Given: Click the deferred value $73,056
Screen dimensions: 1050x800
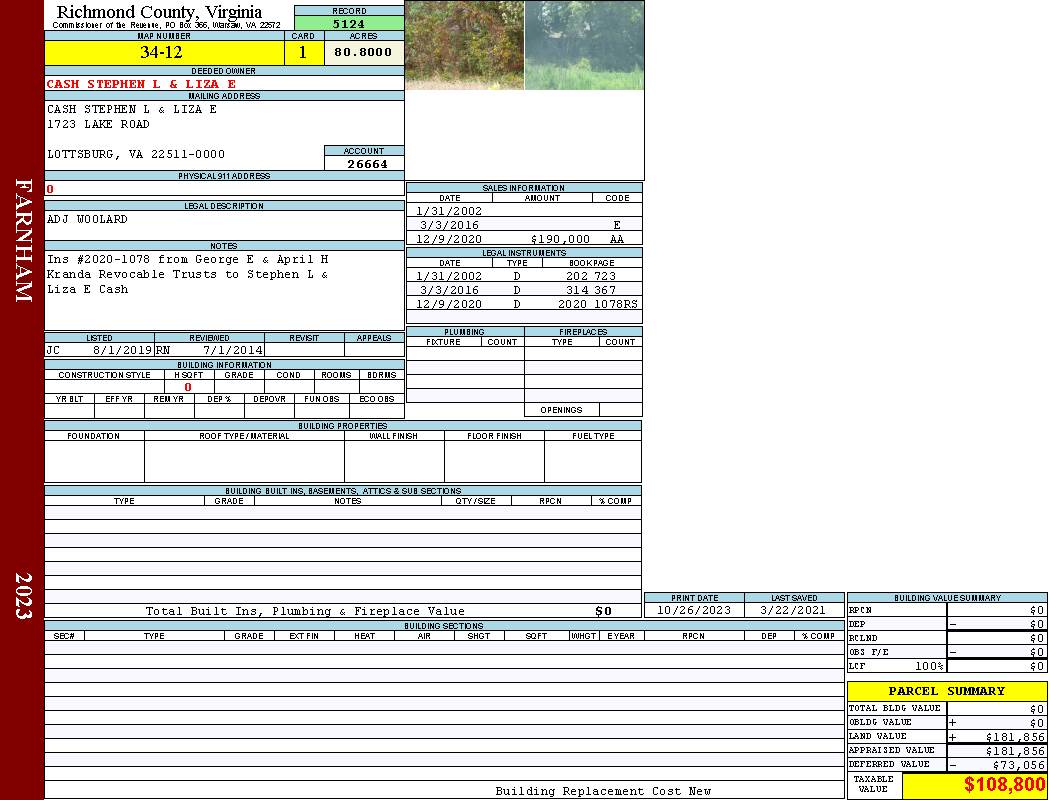Looking at the screenshot, I should tap(1017, 765).
